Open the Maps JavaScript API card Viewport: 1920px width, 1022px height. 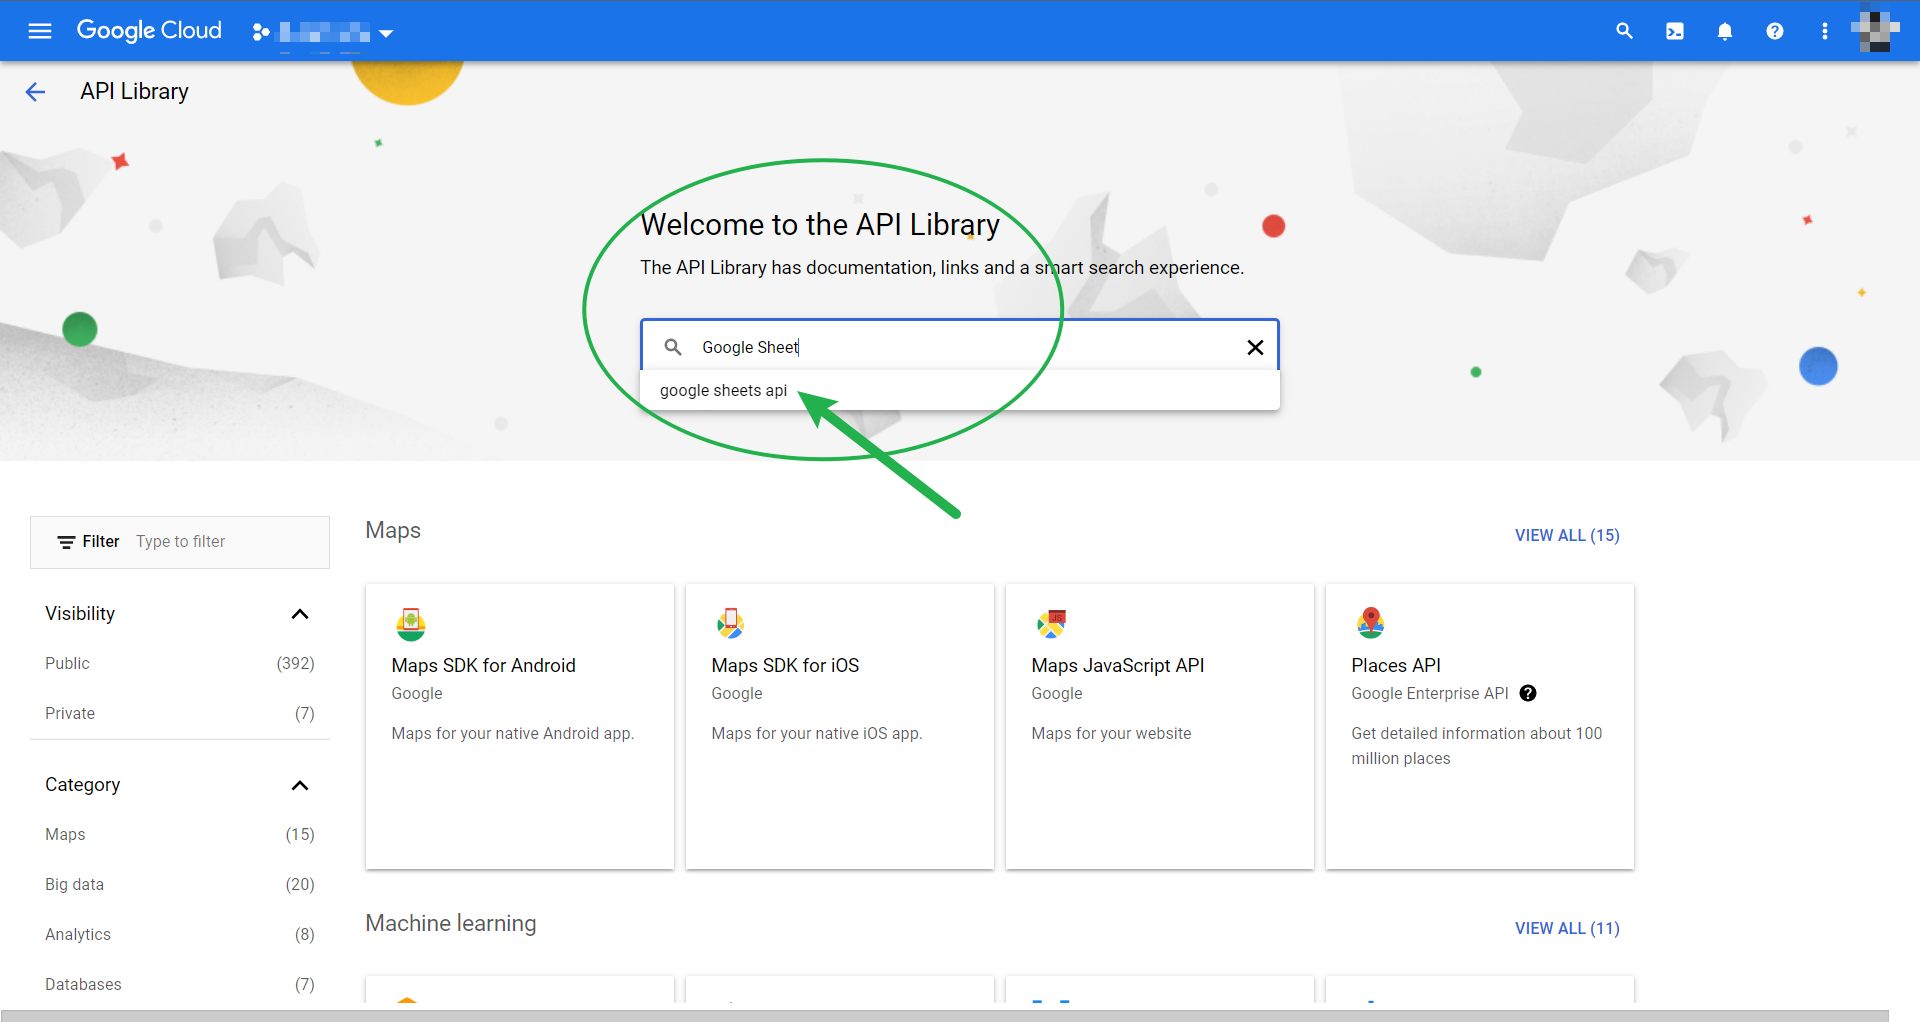[1160, 726]
